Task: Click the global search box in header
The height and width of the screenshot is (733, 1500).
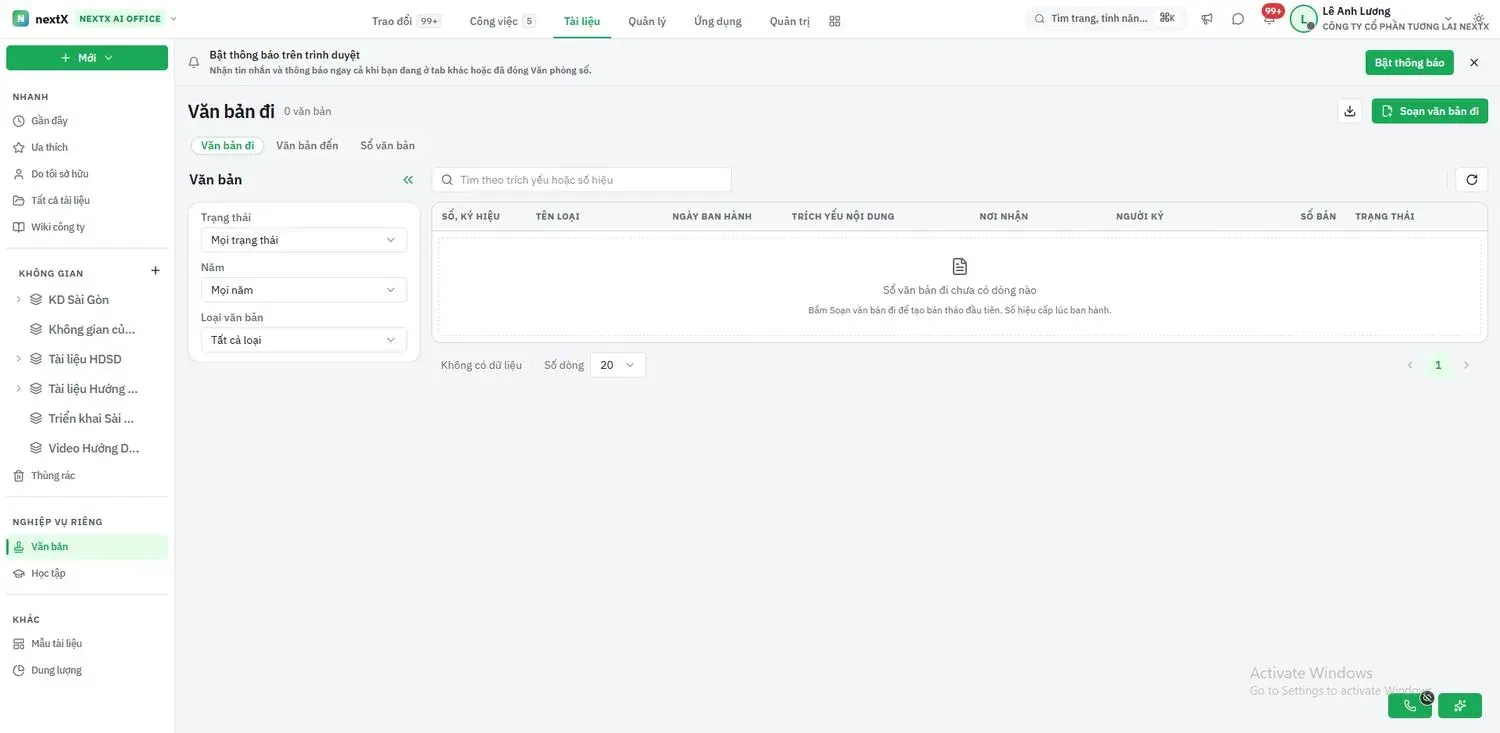Action: 1106,19
